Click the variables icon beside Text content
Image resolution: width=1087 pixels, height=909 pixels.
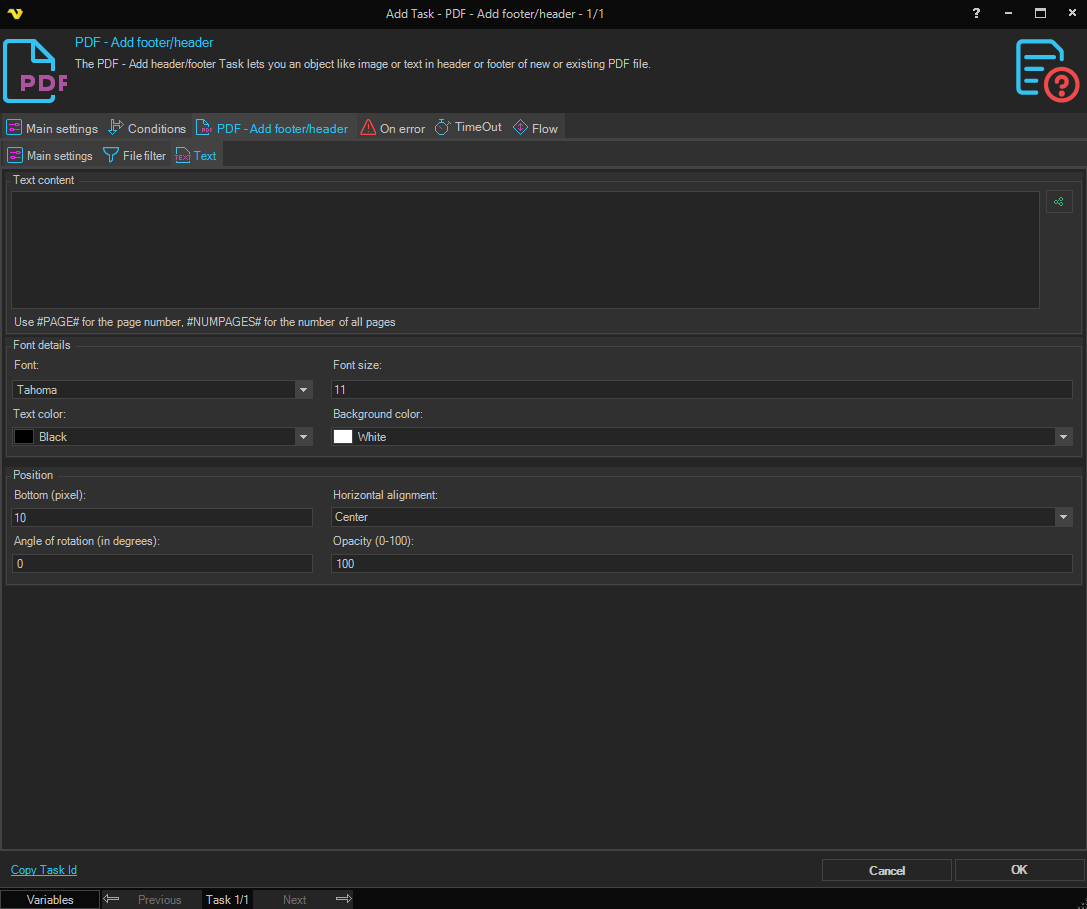[x=1059, y=202]
